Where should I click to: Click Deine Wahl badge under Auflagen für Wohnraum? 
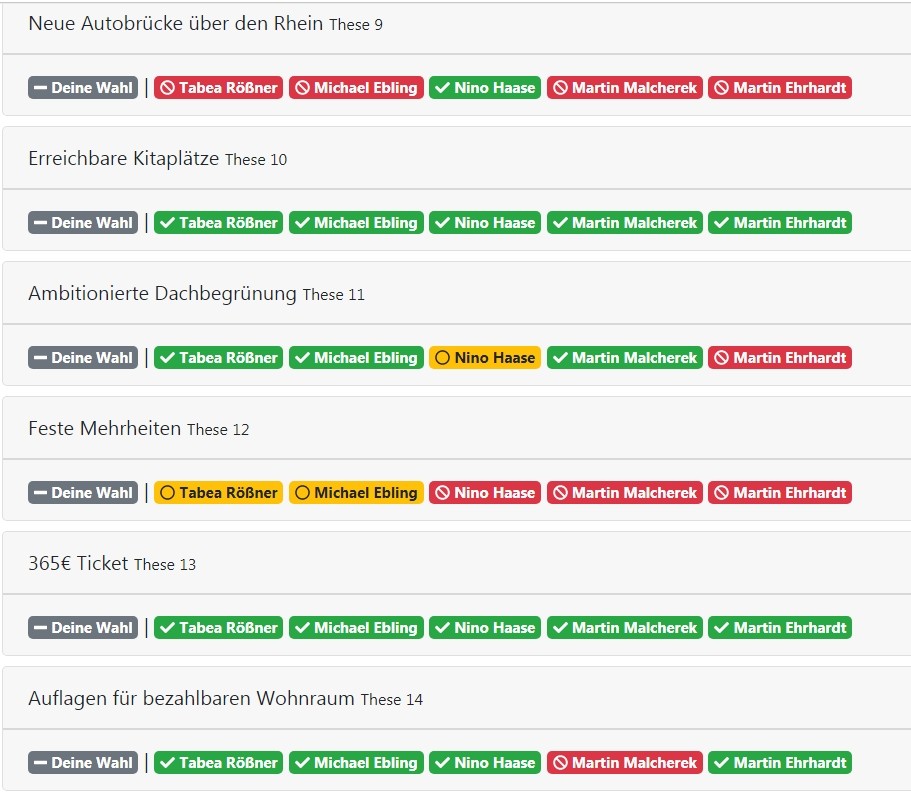[x=83, y=762]
